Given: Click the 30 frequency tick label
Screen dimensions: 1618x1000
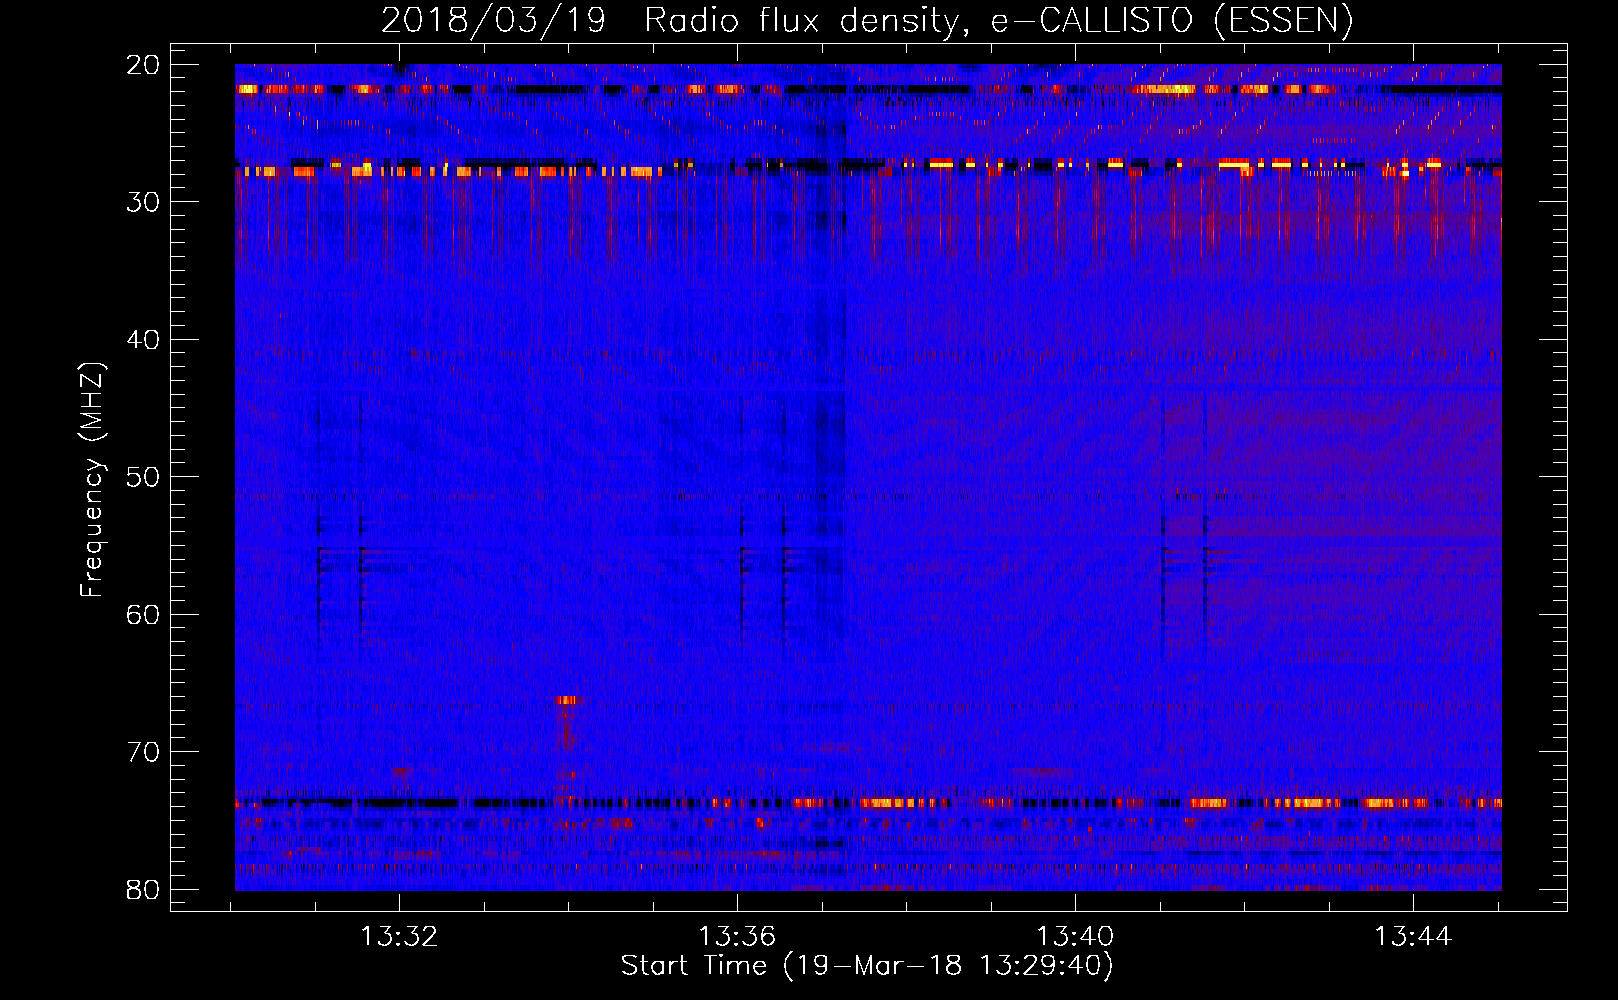Looking at the screenshot, I should pyautogui.click(x=144, y=202).
